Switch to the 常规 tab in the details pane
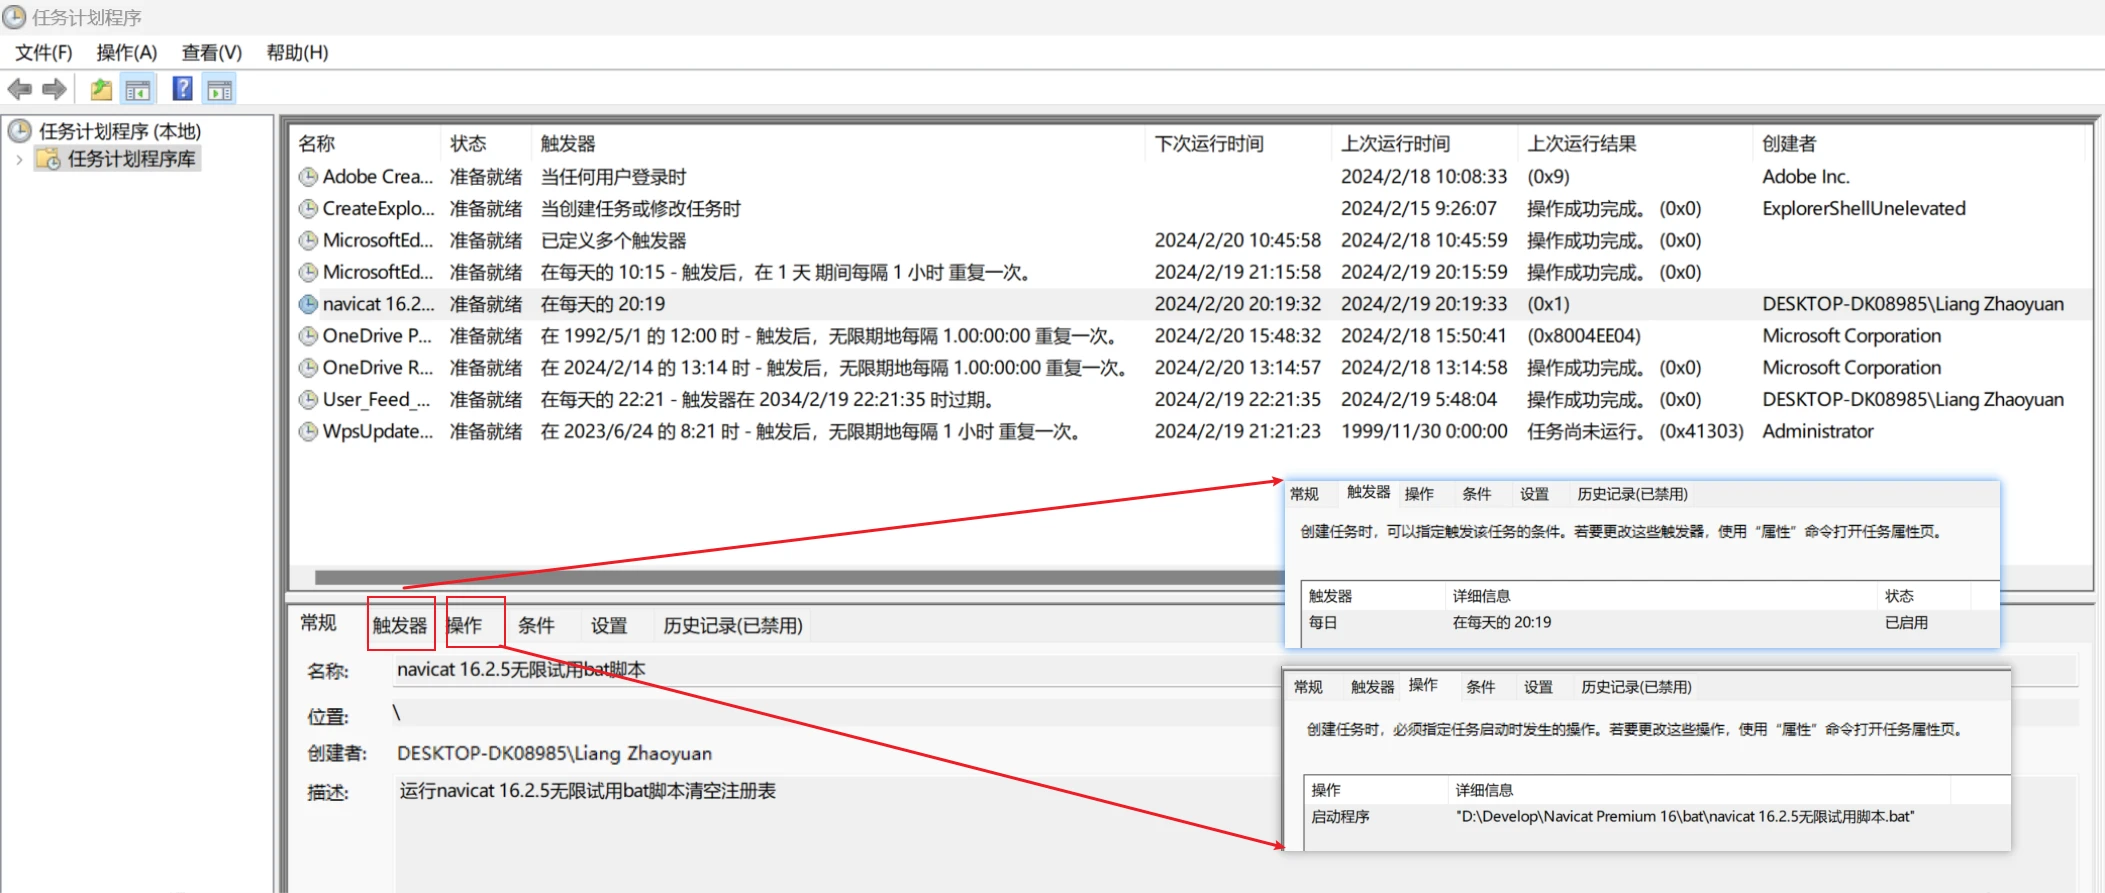This screenshot has width=2105, height=893. click(319, 624)
